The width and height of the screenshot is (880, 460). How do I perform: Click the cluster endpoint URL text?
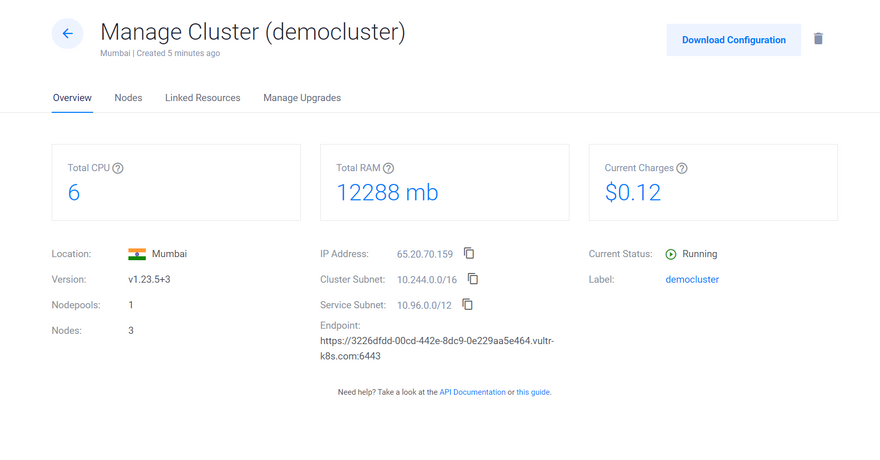(x=436, y=348)
